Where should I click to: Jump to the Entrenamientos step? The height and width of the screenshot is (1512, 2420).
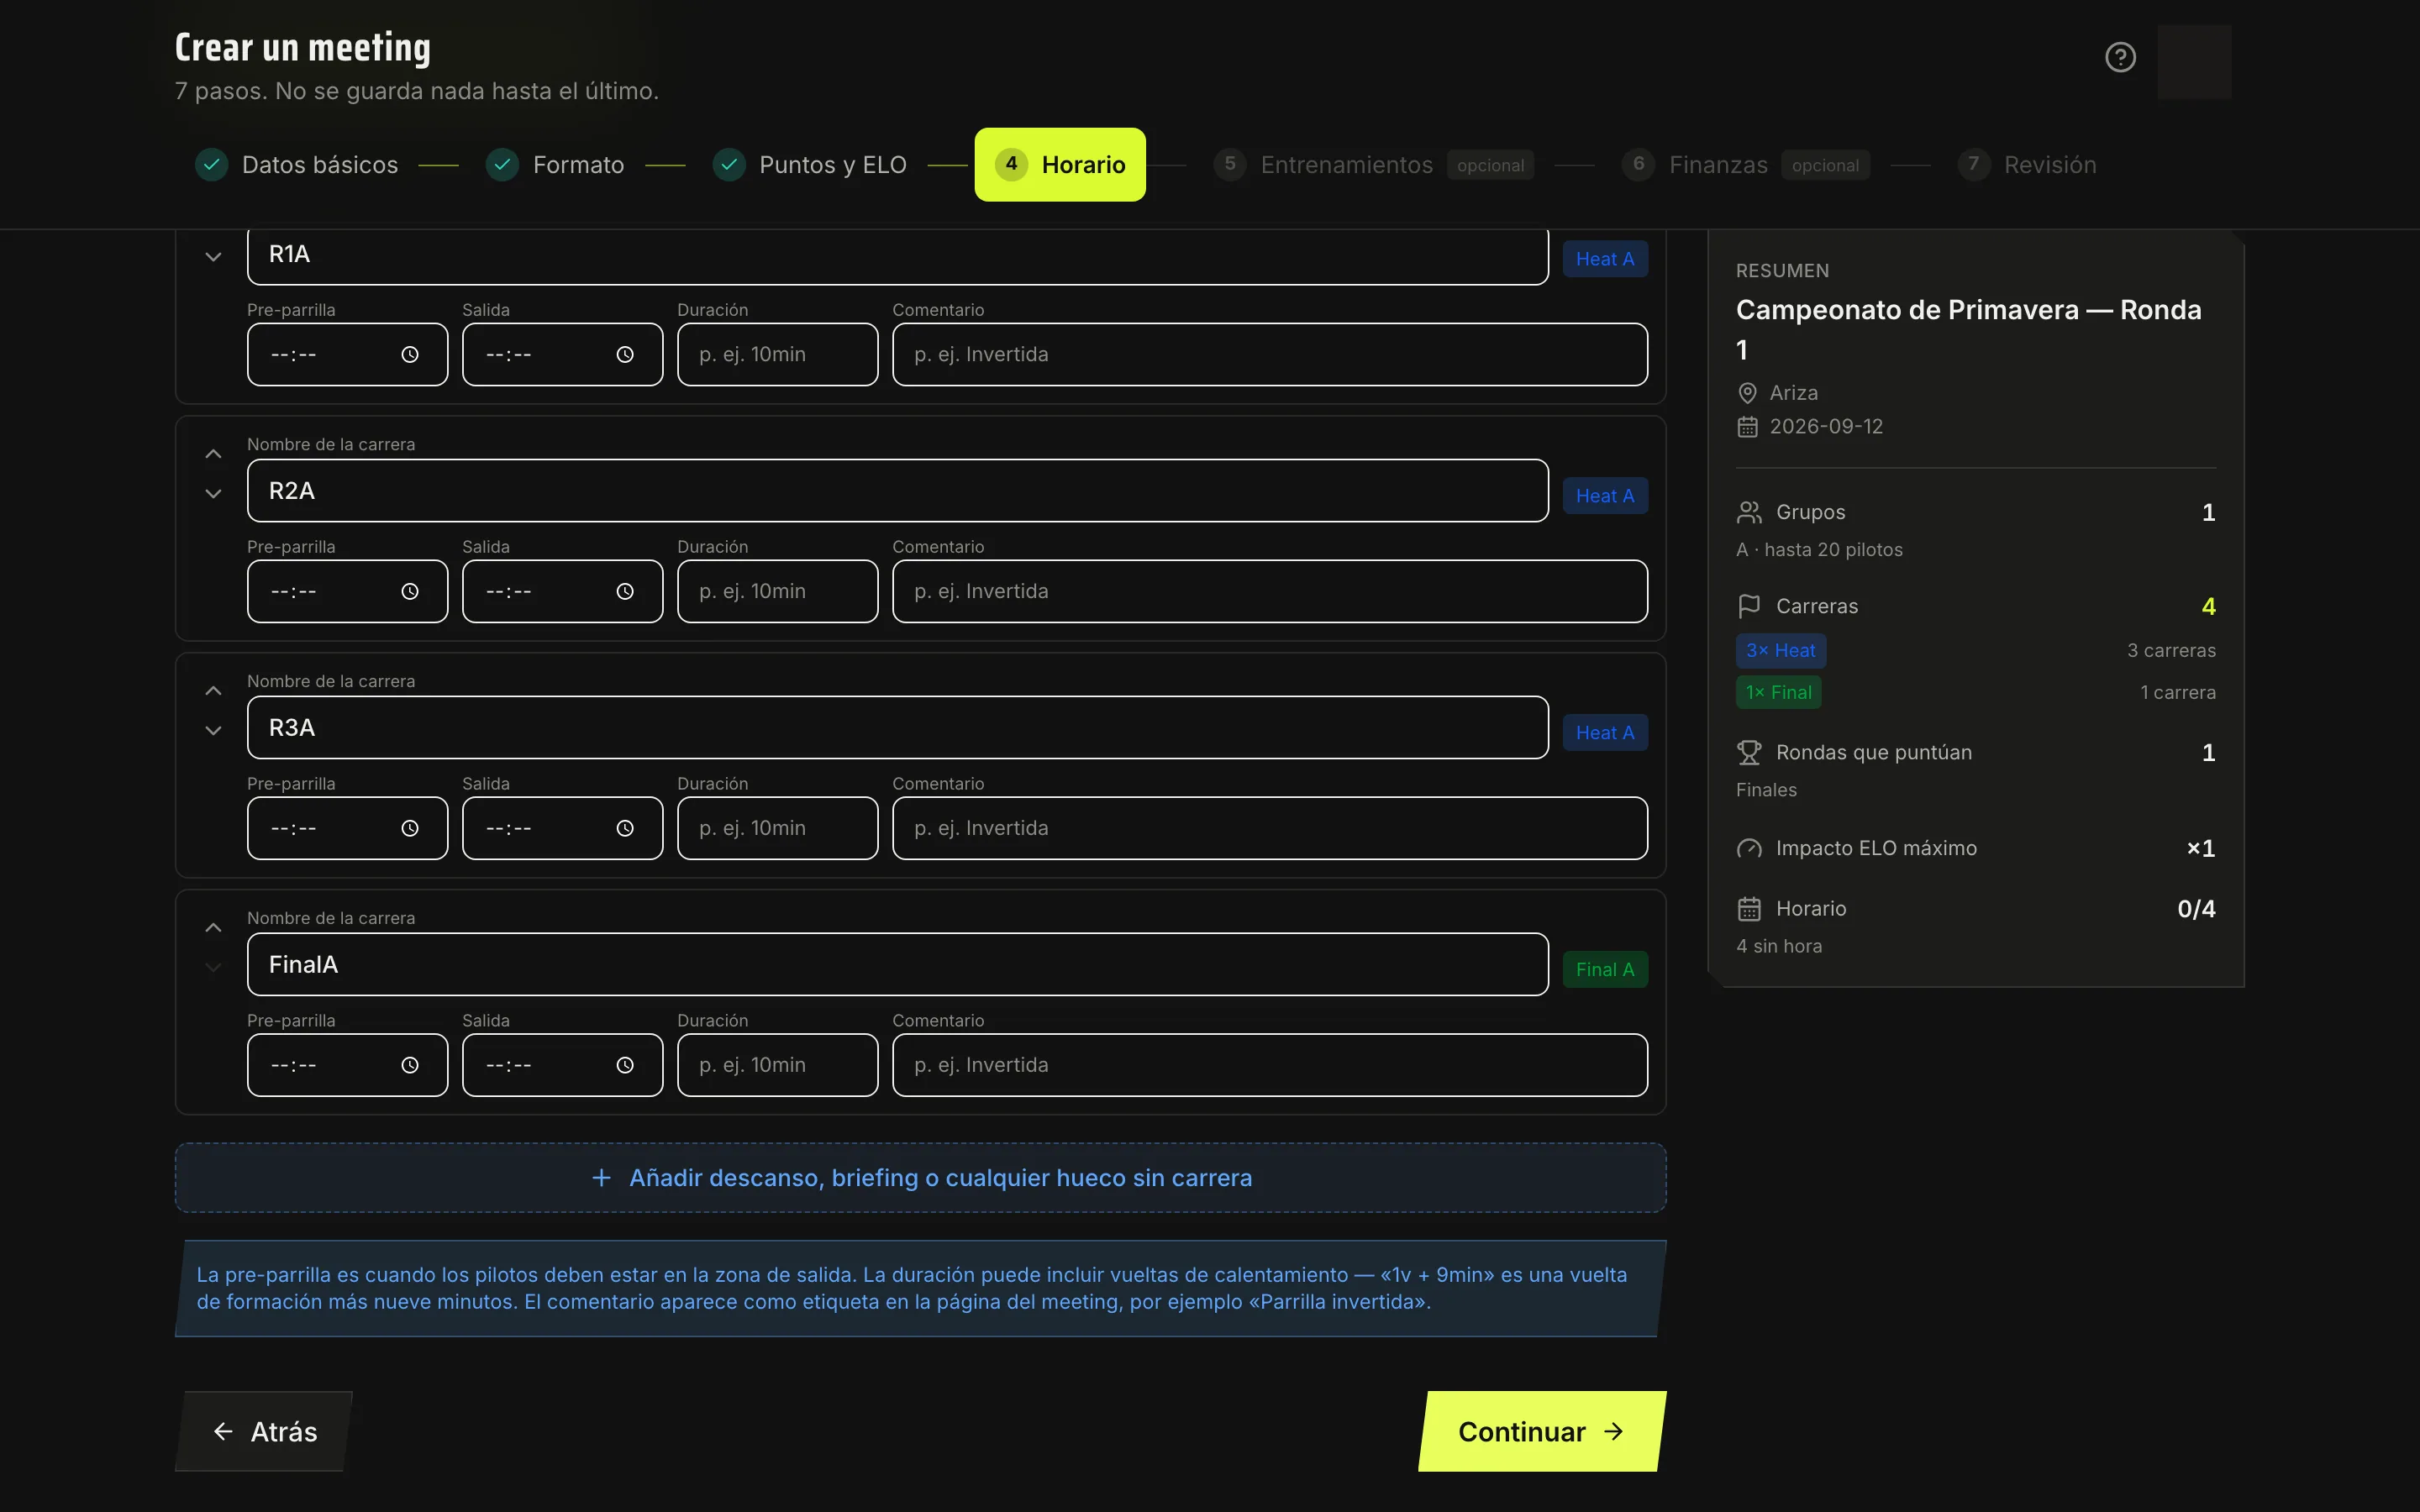[1373, 165]
